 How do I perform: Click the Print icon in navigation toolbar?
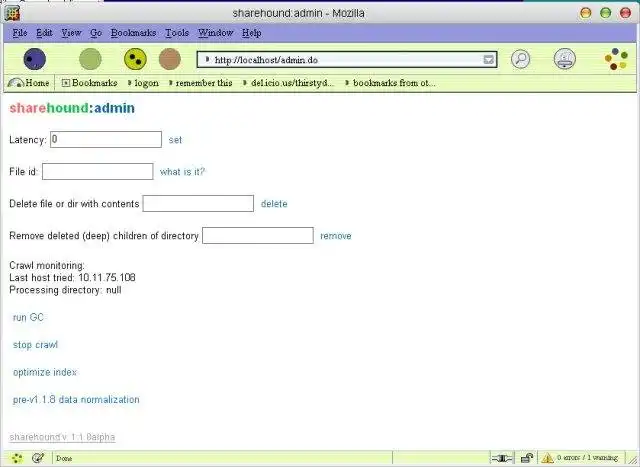click(564, 59)
